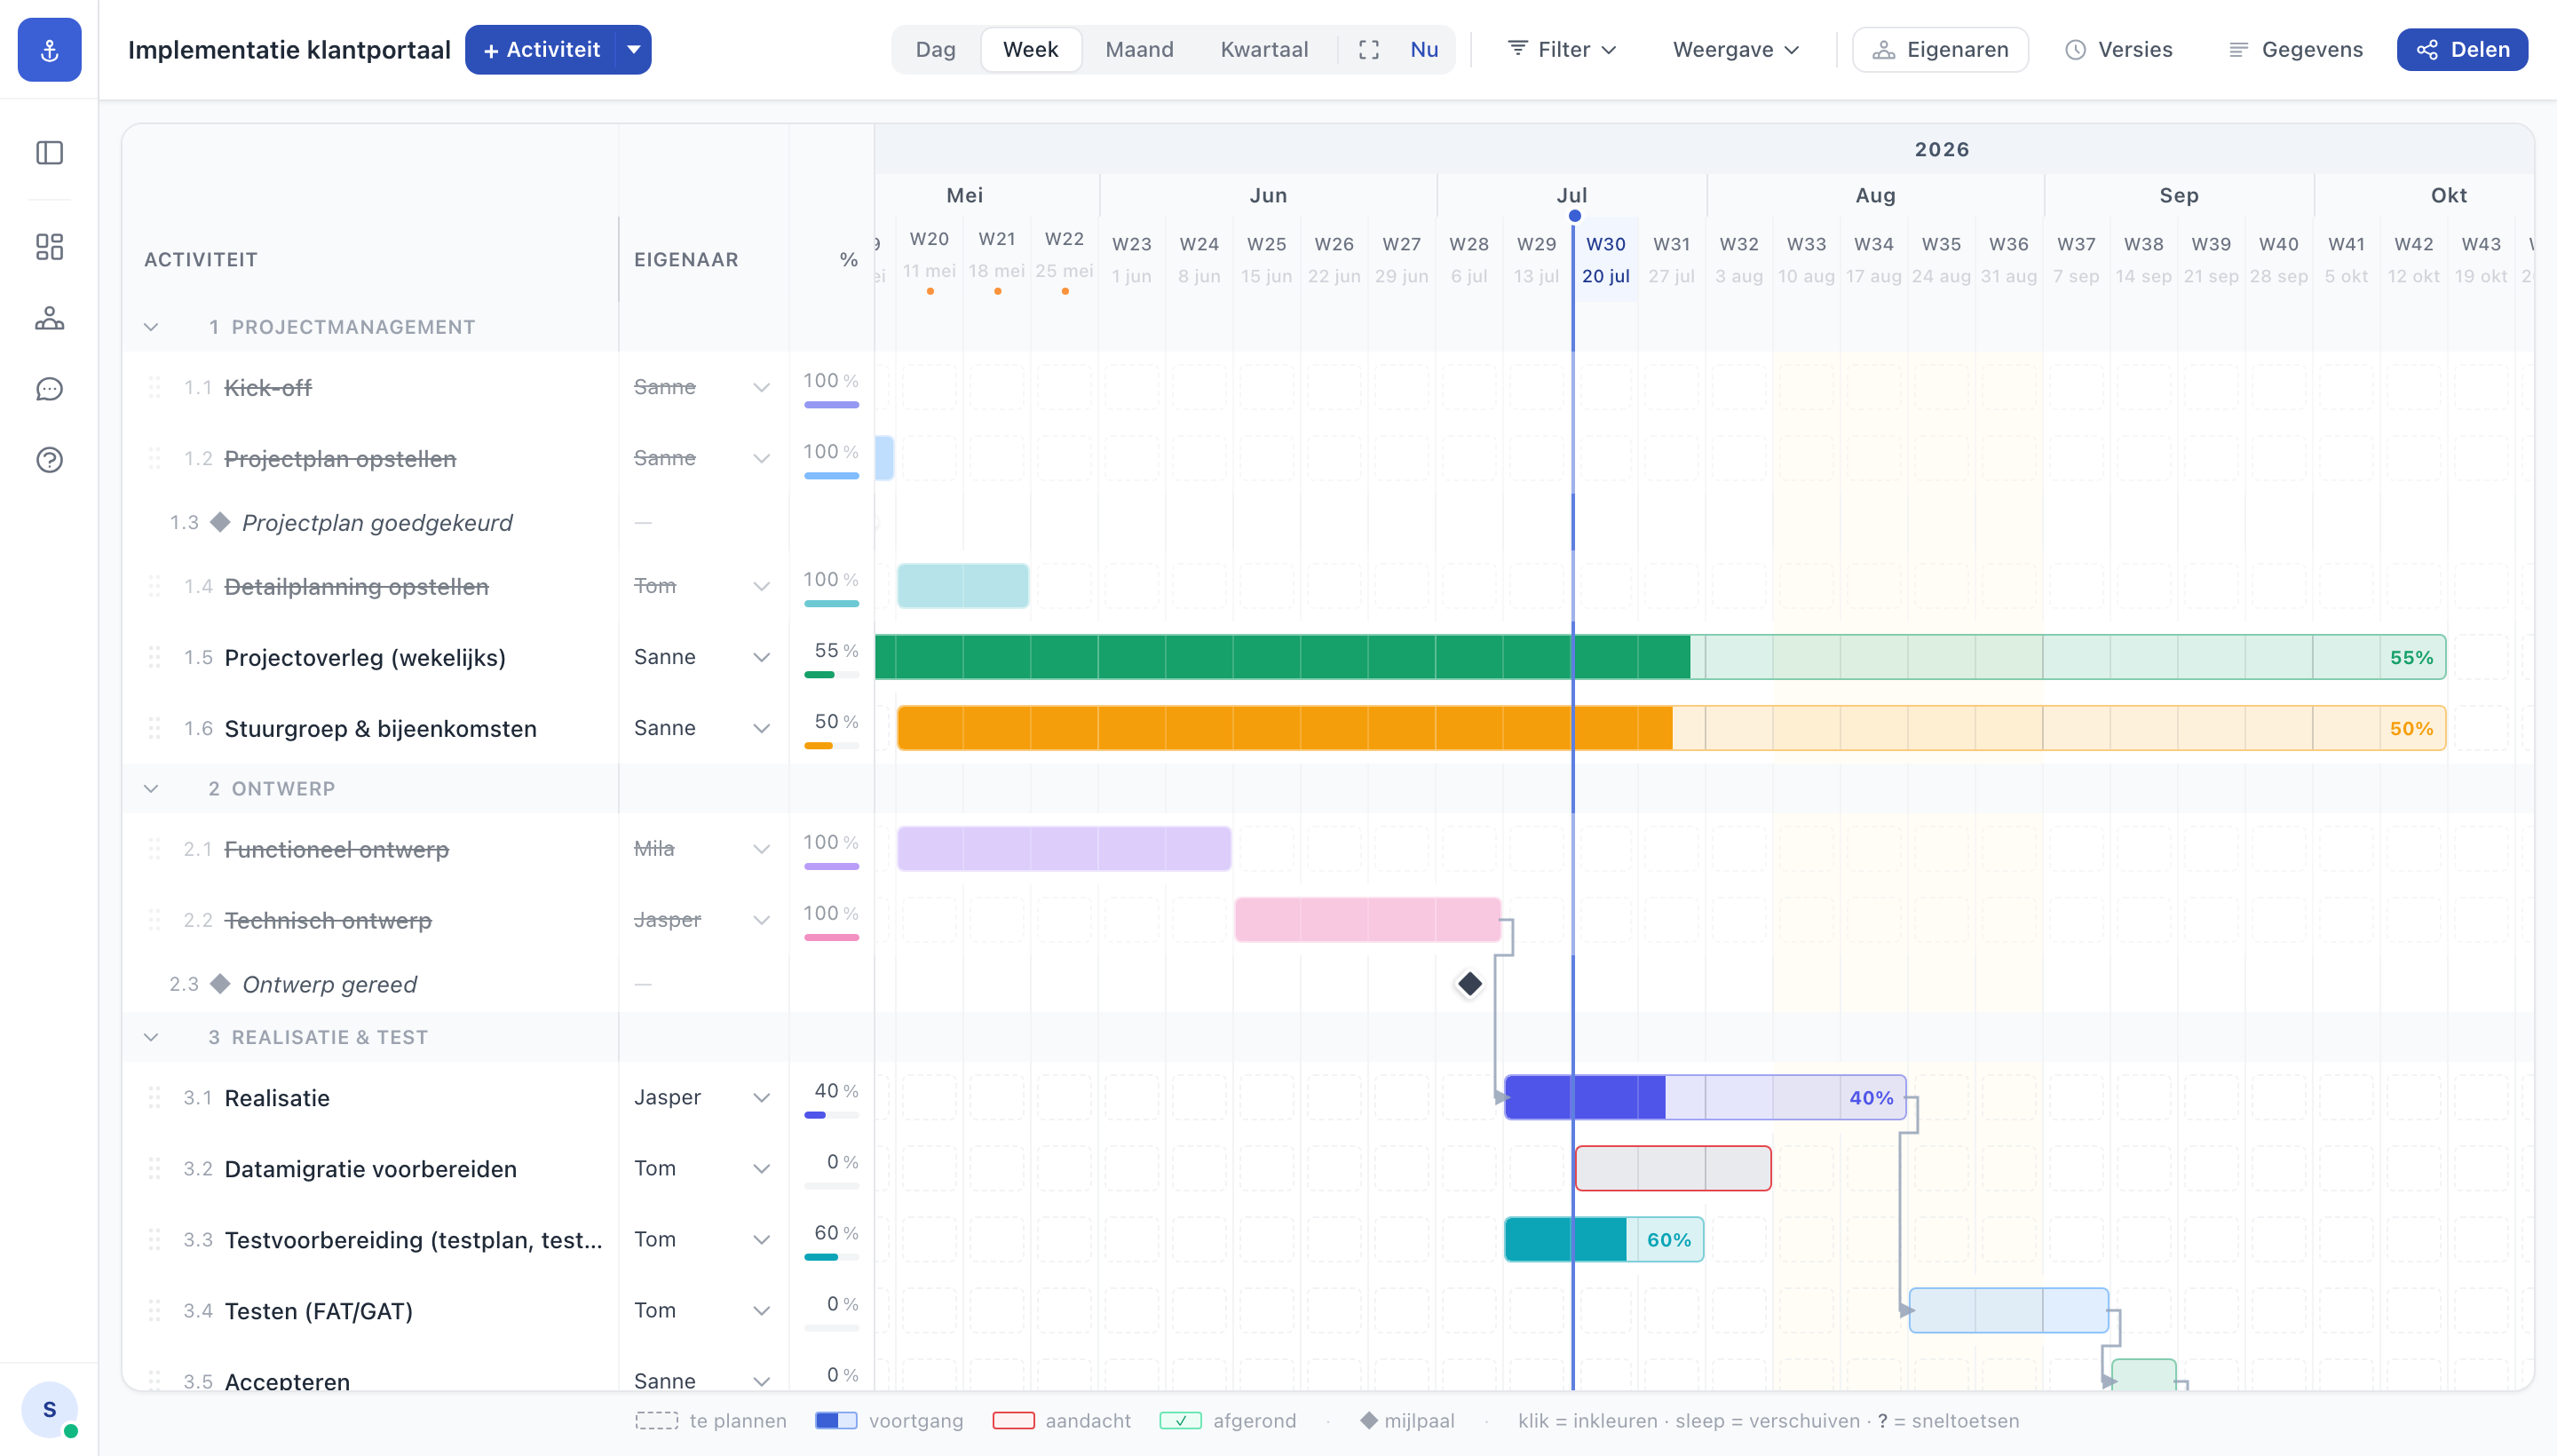The height and width of the screenshot is (1456, 2557).
Task: Add a new Activiteit
Action: [x=541, y=49]
